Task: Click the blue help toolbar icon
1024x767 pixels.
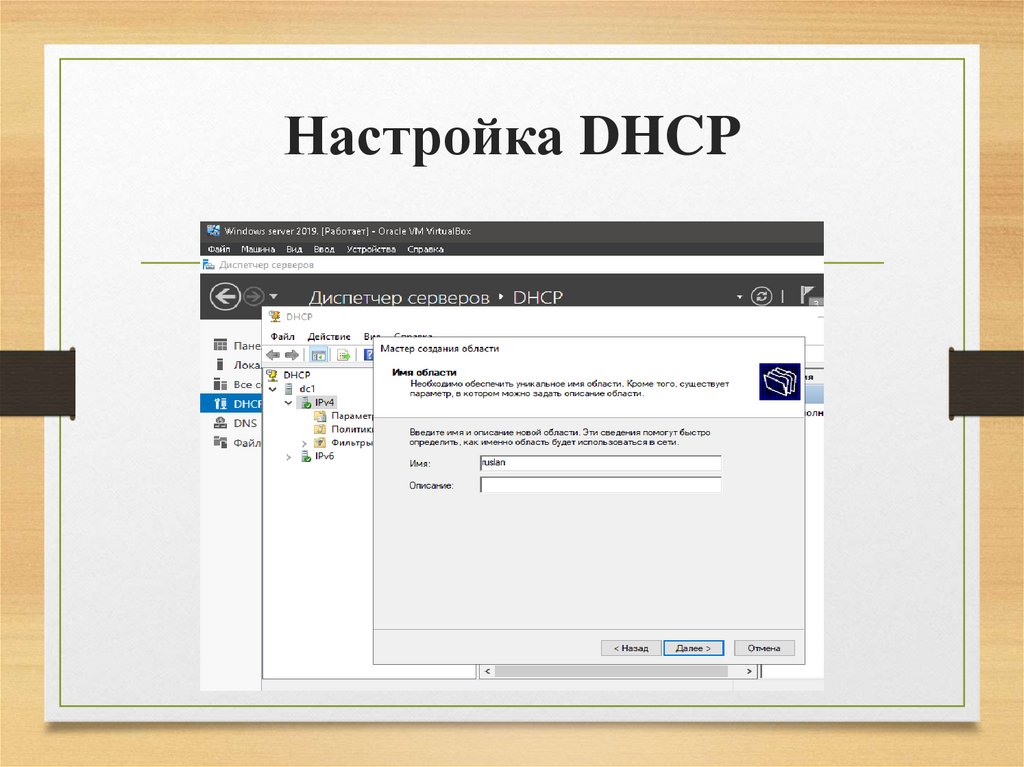Action: [x=368, y=355]
